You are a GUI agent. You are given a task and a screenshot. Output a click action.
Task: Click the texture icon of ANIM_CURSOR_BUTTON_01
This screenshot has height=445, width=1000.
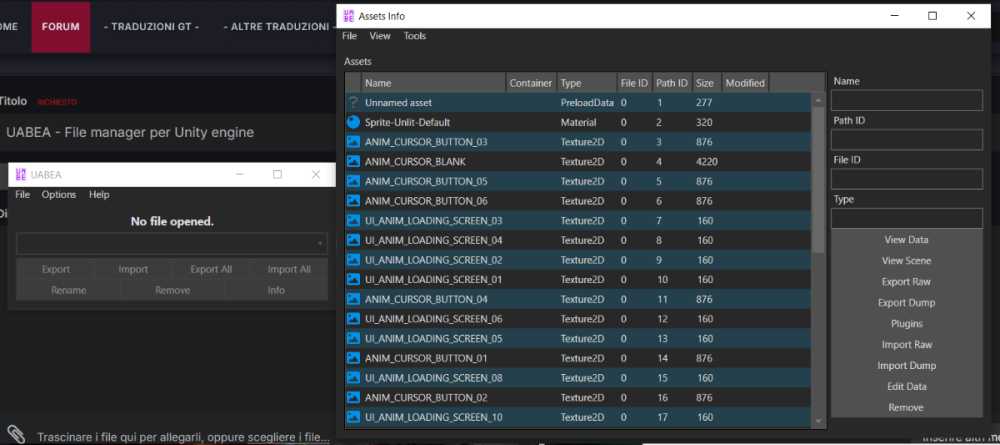coord(353,358)
